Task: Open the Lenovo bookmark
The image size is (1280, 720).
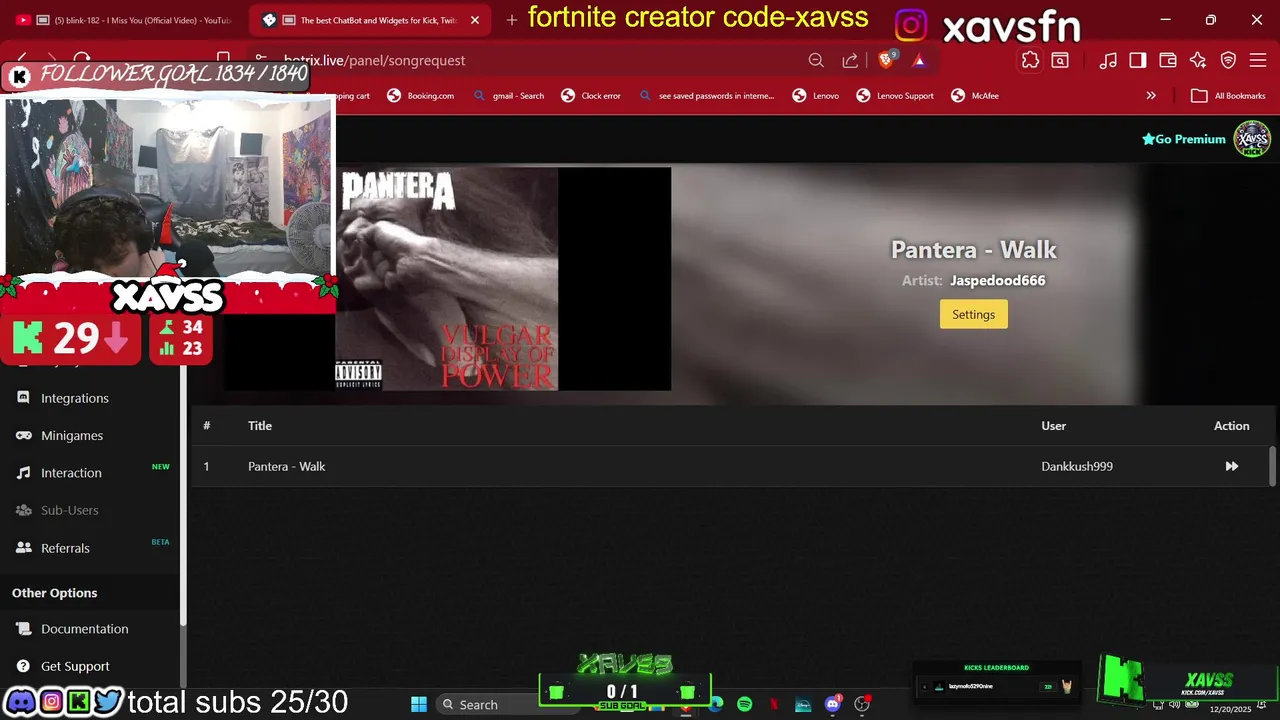Action: point(815,96)
